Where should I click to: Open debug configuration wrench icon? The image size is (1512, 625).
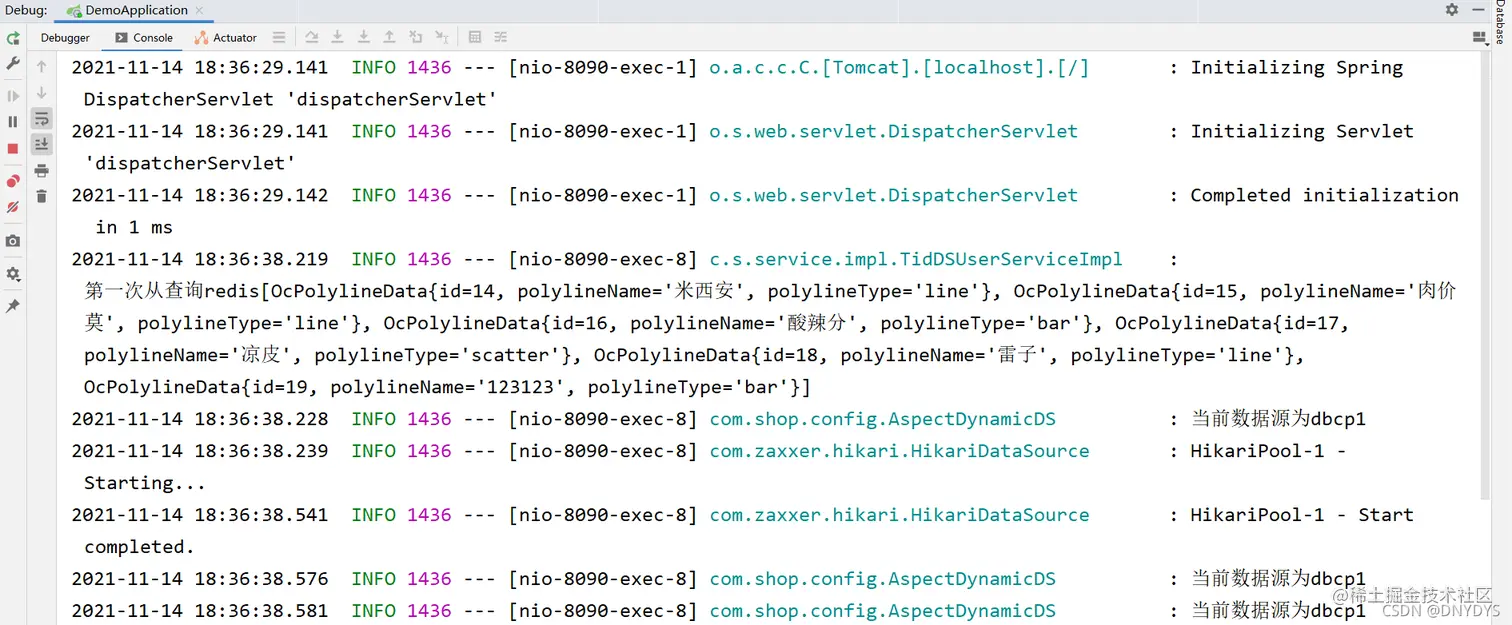click(13, 63)
